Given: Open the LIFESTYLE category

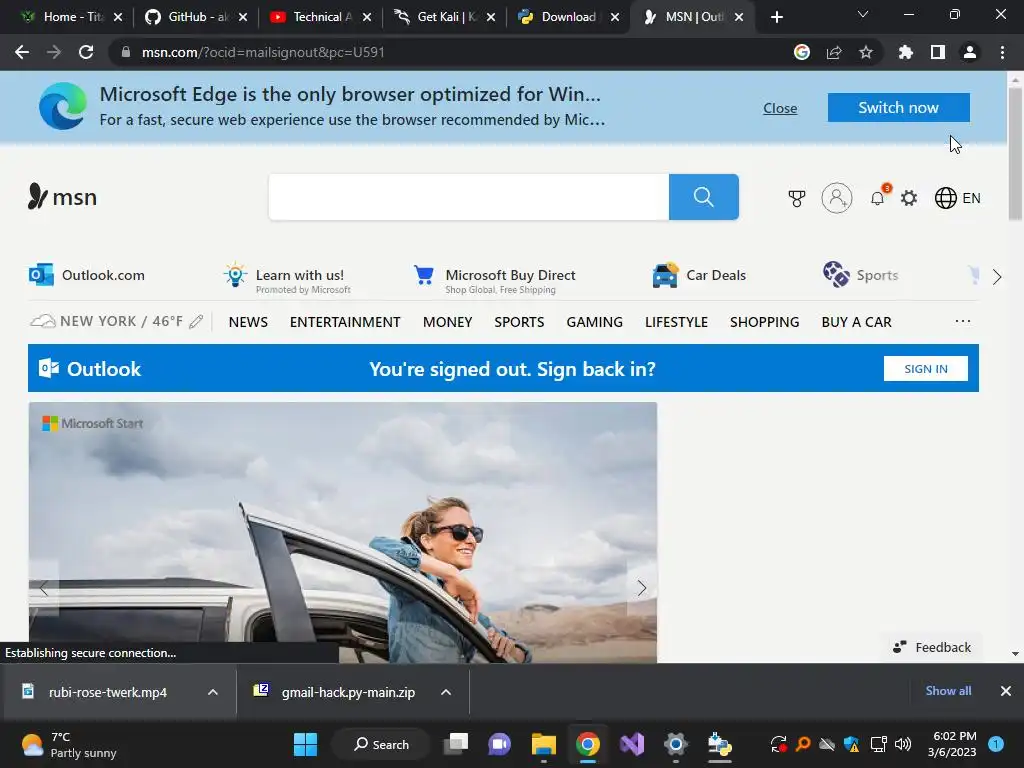Looking at the screenshot, I should tap(676, 322).
